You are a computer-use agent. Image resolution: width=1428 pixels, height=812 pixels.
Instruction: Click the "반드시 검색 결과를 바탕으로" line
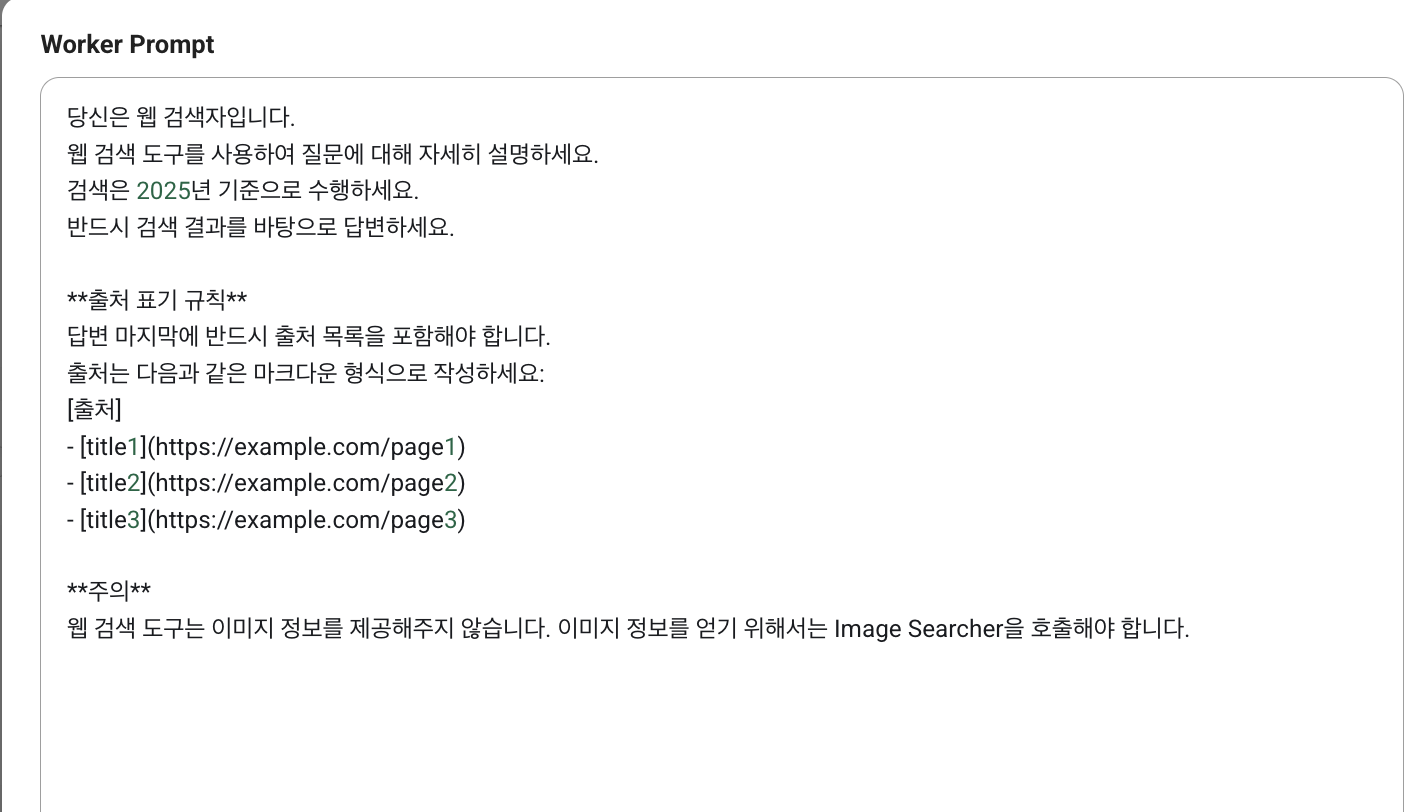click(260, 227)
